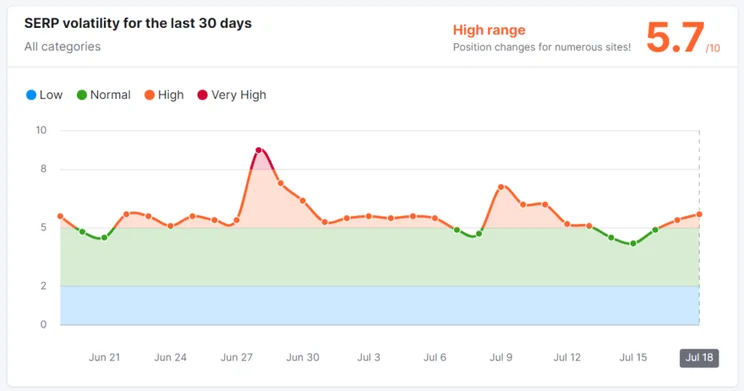The image size is (744, 391).
Task: Click the SERP volatility title
Action: click(x=138, y=23)
